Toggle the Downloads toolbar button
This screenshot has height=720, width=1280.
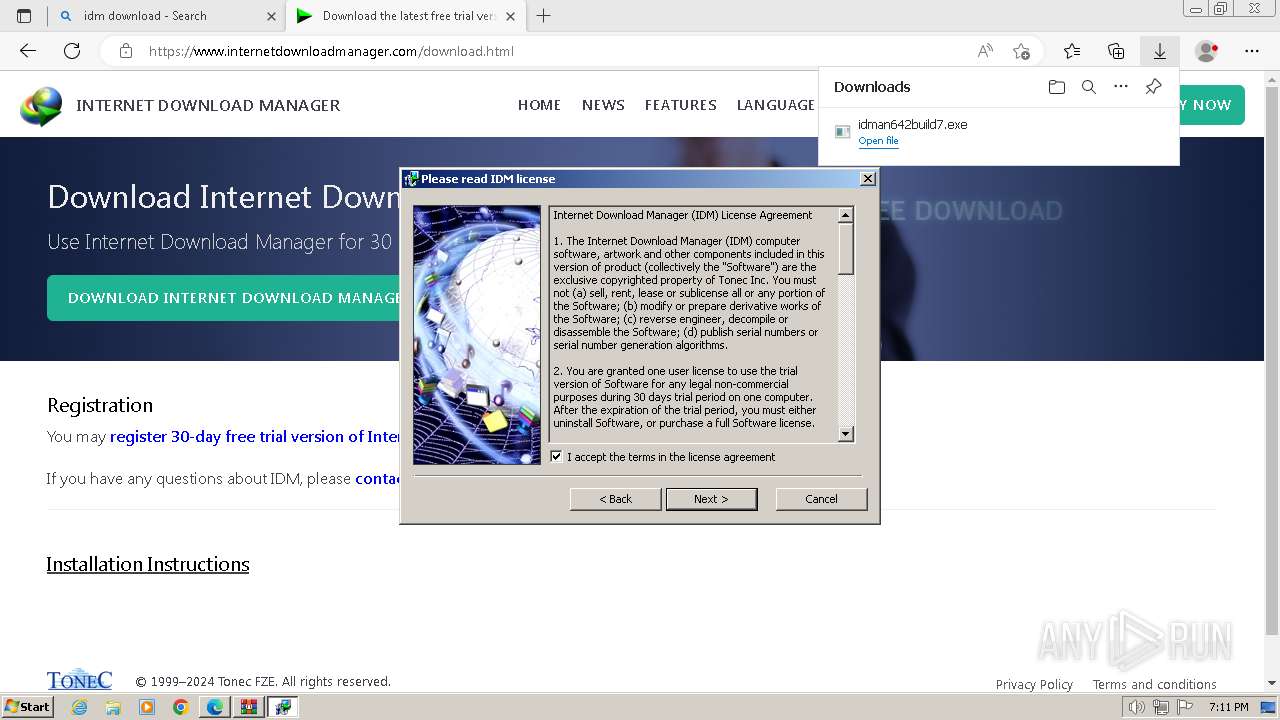1160,51
